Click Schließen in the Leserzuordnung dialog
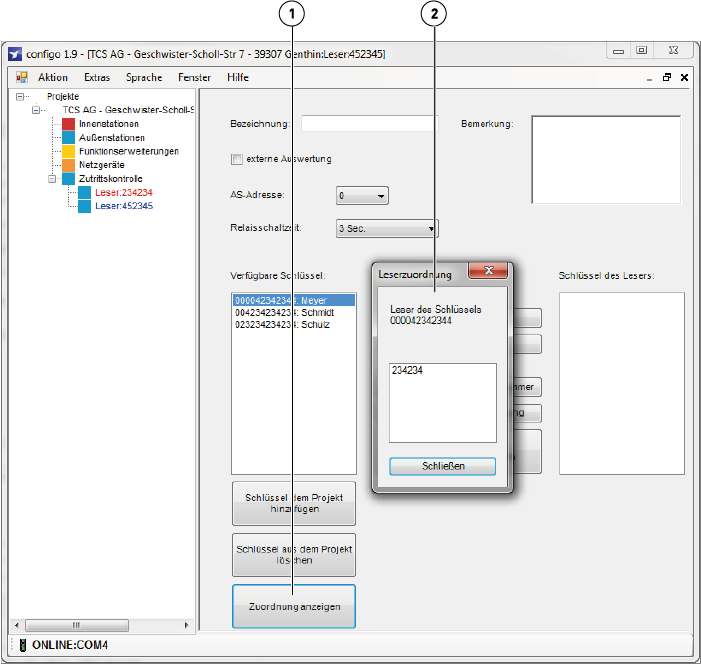The image size is (701, 665). coord(442,466)
